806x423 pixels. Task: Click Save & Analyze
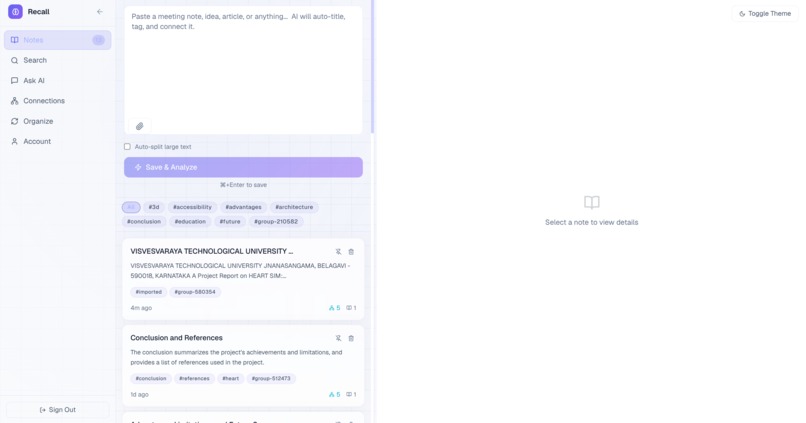coord(243,167)
